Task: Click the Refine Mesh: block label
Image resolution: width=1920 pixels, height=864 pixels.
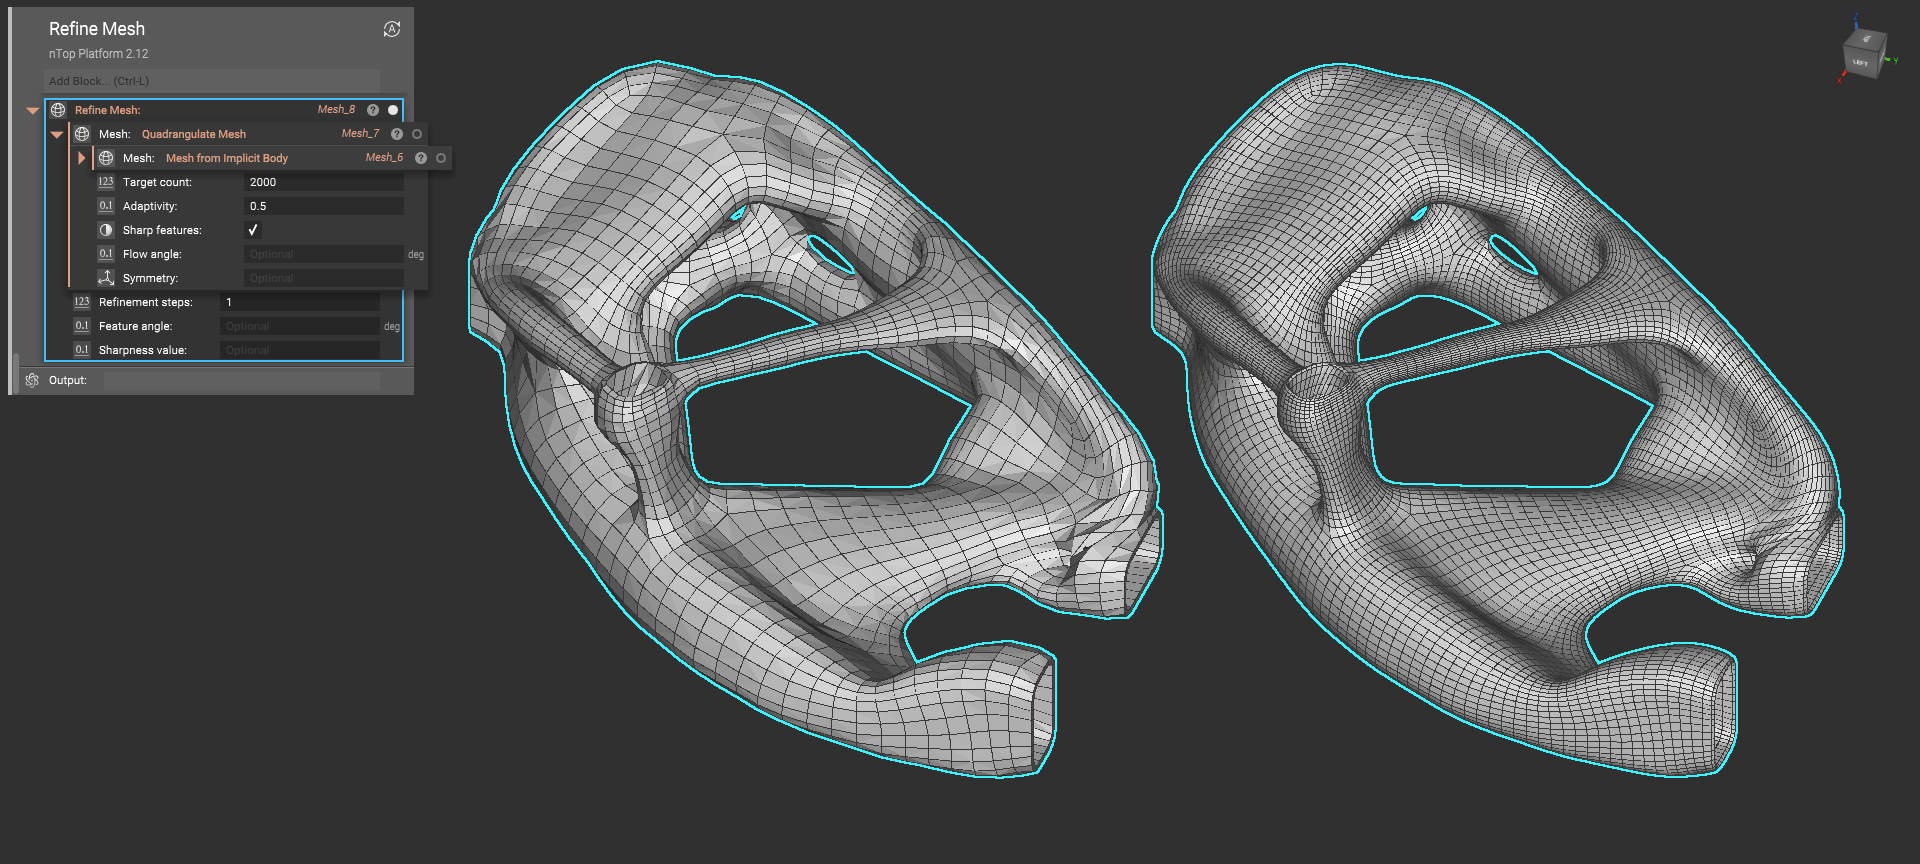Action: (x=107, y=110)
